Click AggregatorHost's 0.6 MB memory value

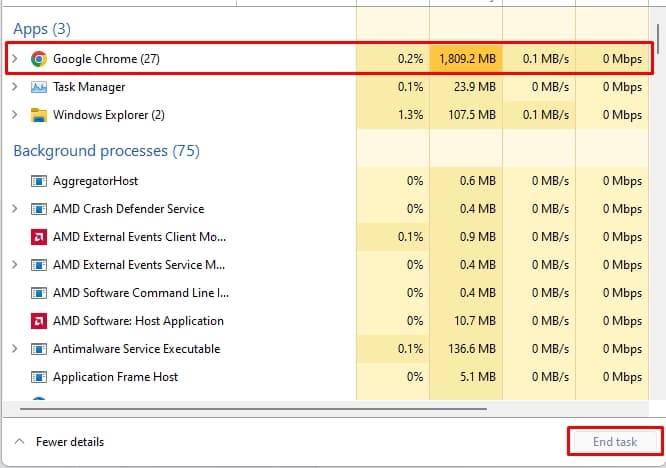(x=478, y=181)
